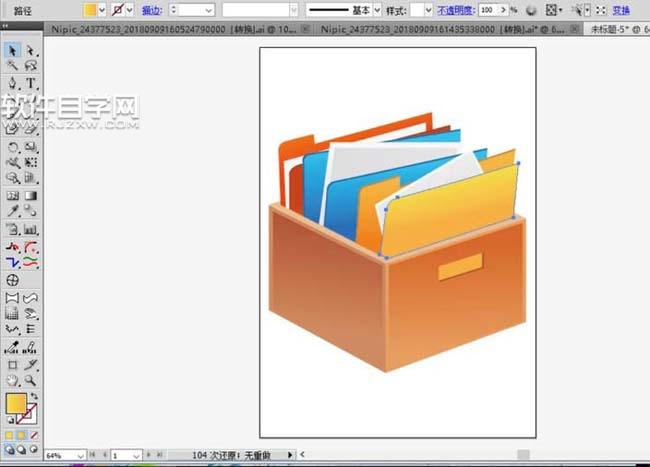Close the first Nipic document tab
Screen dimensions: 650x467
306,29
